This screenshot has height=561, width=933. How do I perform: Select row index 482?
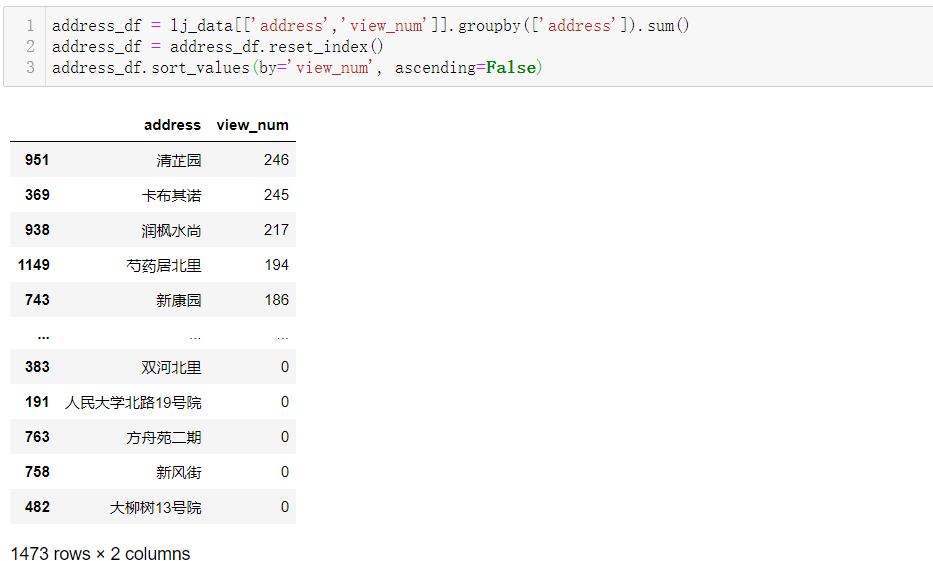(37, 507)
